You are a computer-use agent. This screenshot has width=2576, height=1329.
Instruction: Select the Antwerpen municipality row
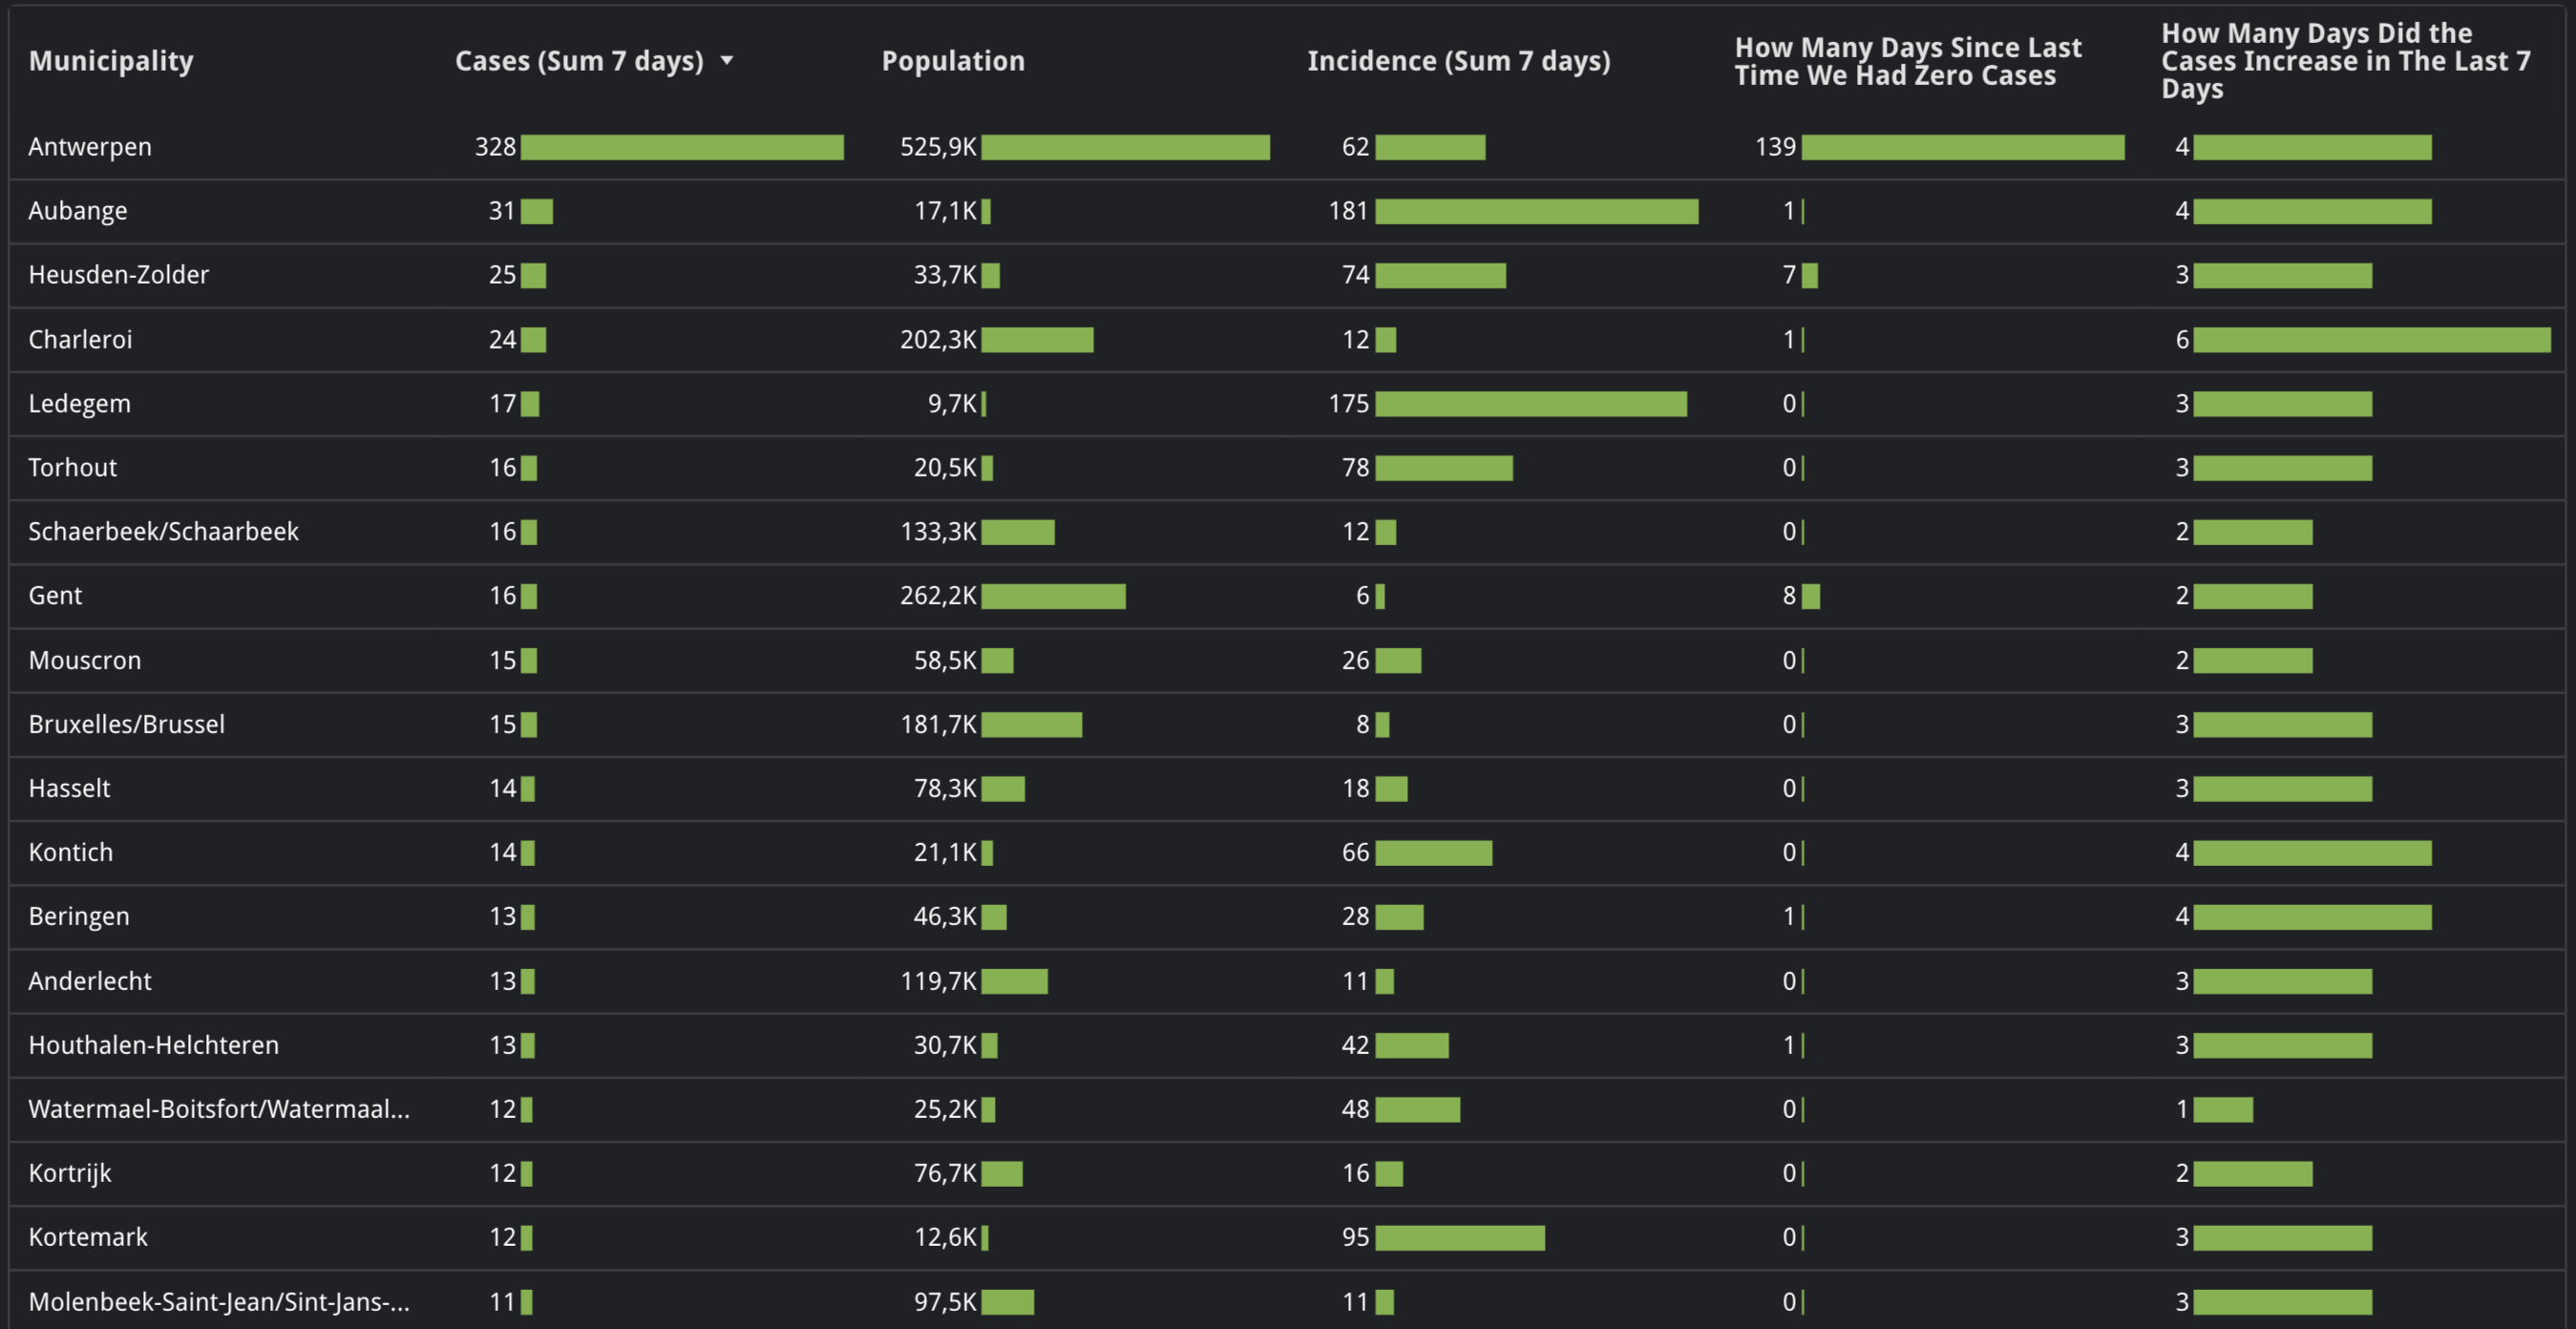click(90, 147)
